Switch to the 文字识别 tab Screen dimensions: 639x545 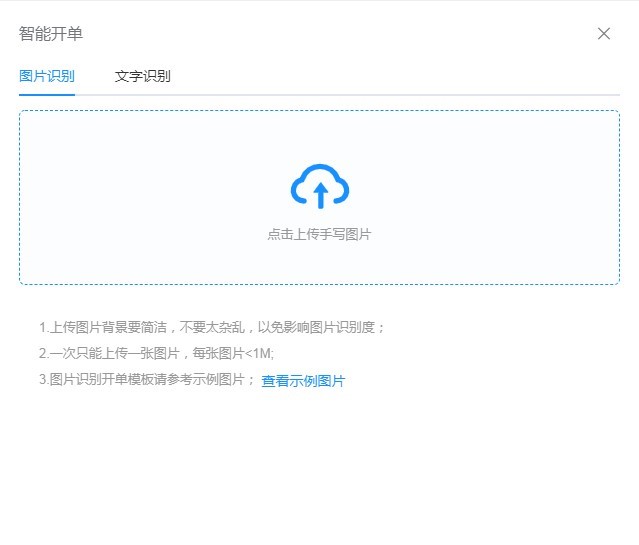point(142,76)
